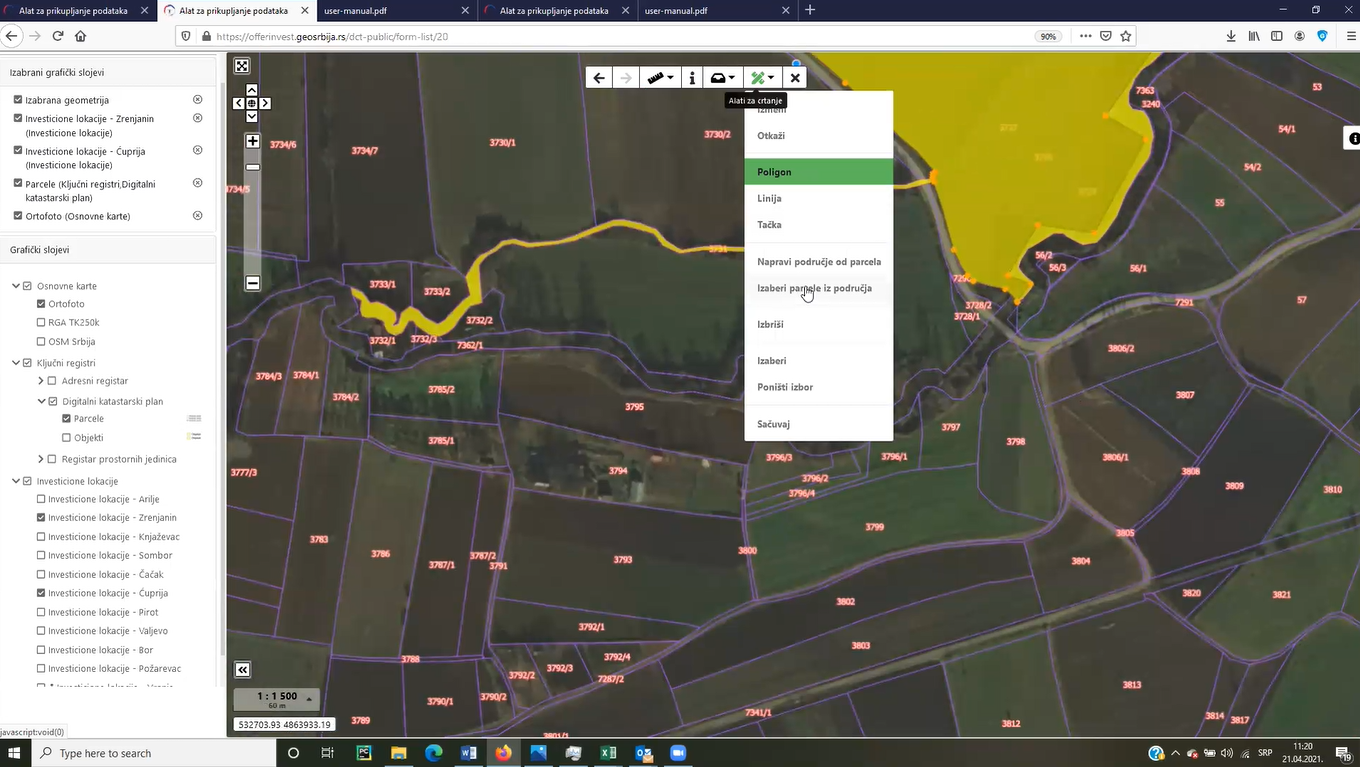Select Sačuvaj in the drawing menu
Image resolution: width=1360 pixels, height=767 pixels.
pyautogui.click(x=774, y=424)
